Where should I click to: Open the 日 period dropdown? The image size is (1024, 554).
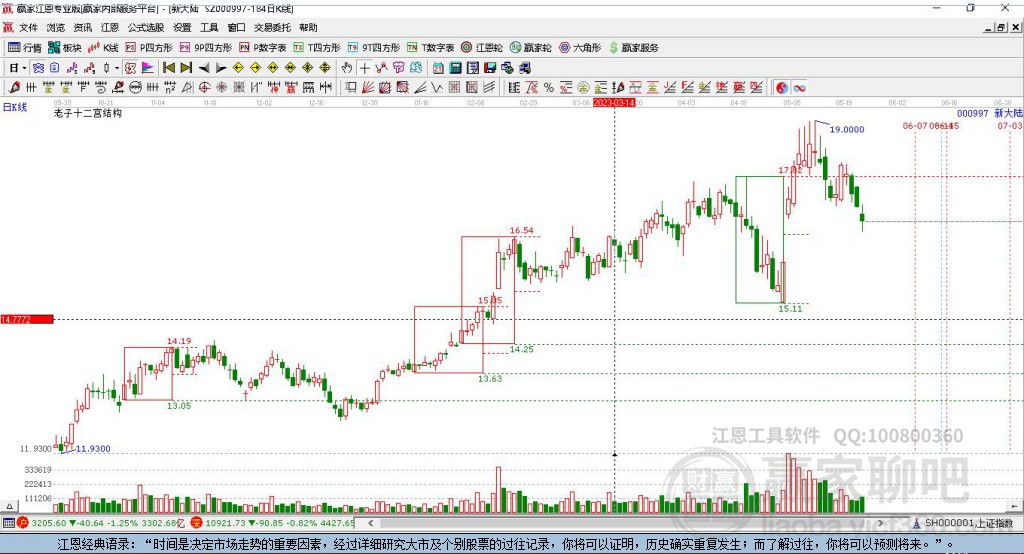click(x=18, y=67)
